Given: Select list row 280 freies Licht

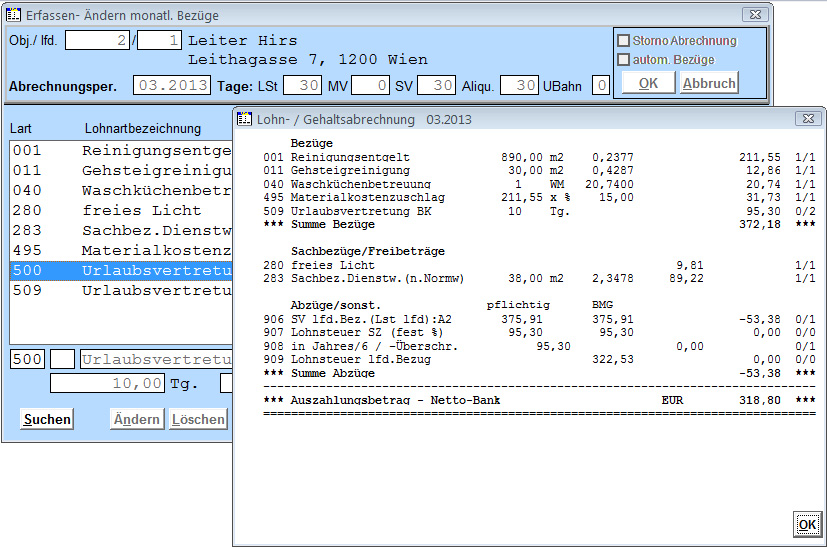Looking at the screenshot, I should [x=121, y=210].
